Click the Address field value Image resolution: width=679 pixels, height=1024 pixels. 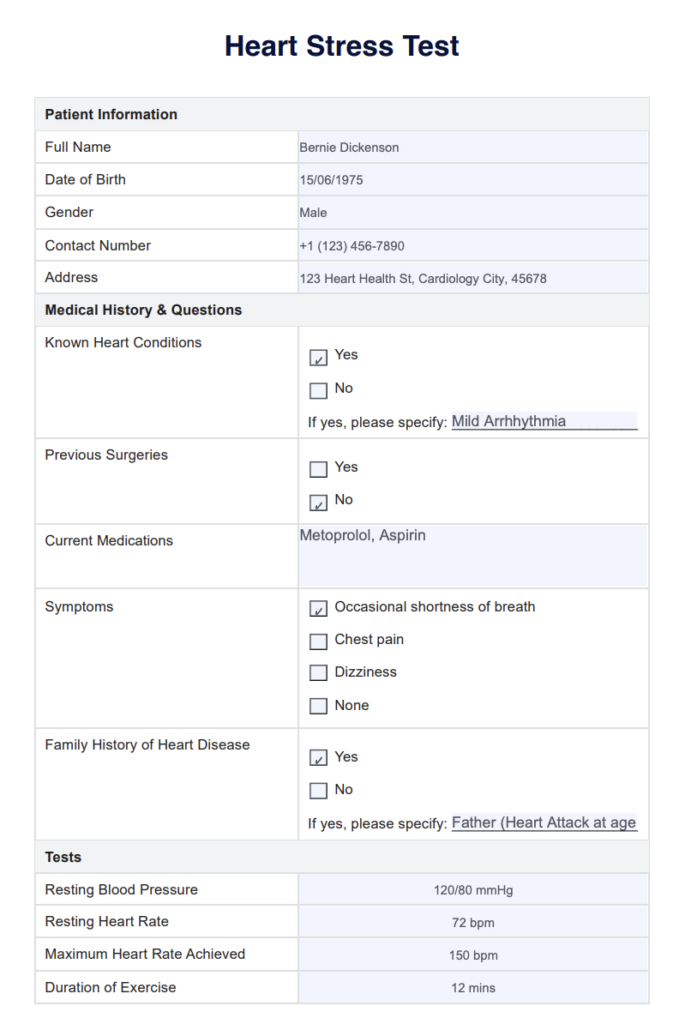[473, 279]
